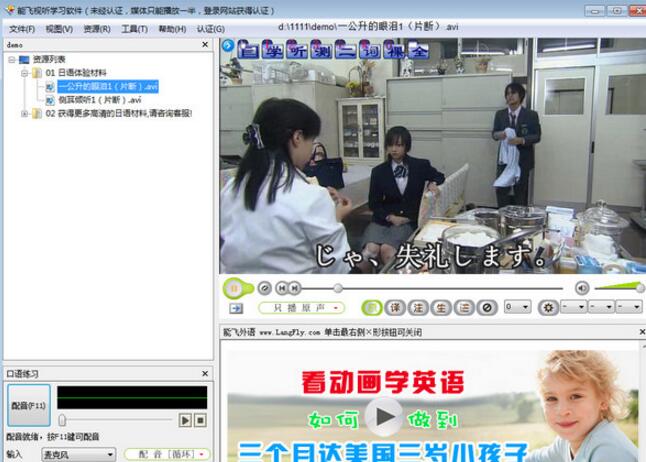Toggle the 注 annotation subtitle button
Screen dimensions: 646x462
418,308
